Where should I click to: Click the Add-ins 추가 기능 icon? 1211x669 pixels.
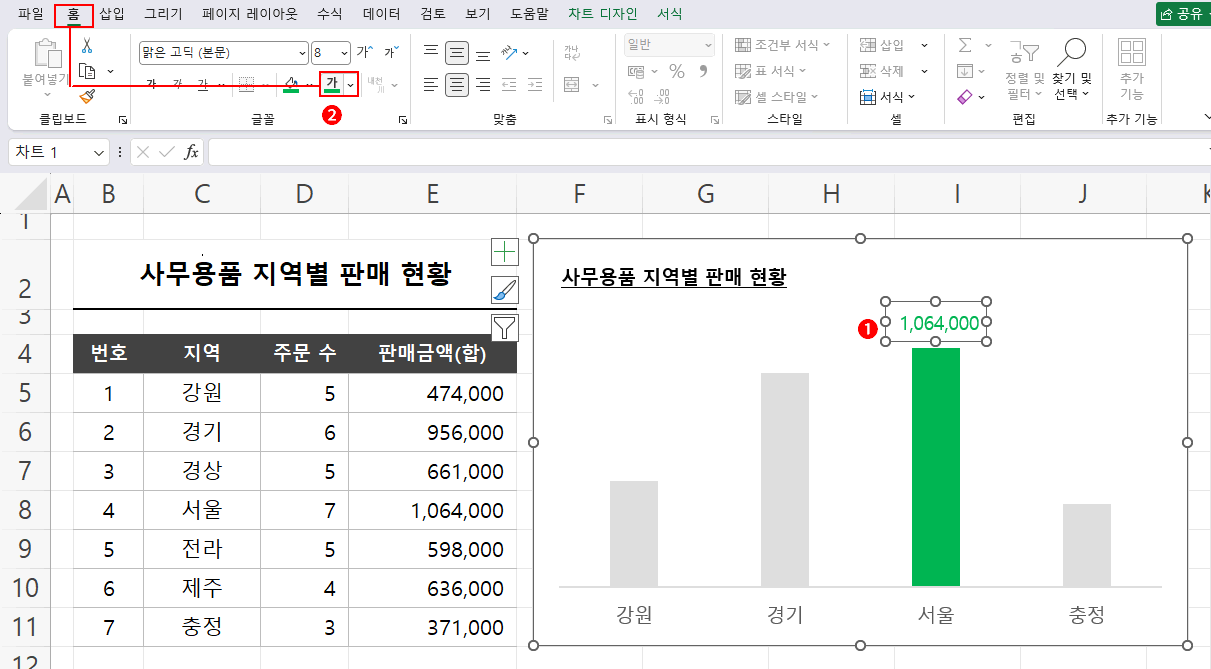(1132, 68)
